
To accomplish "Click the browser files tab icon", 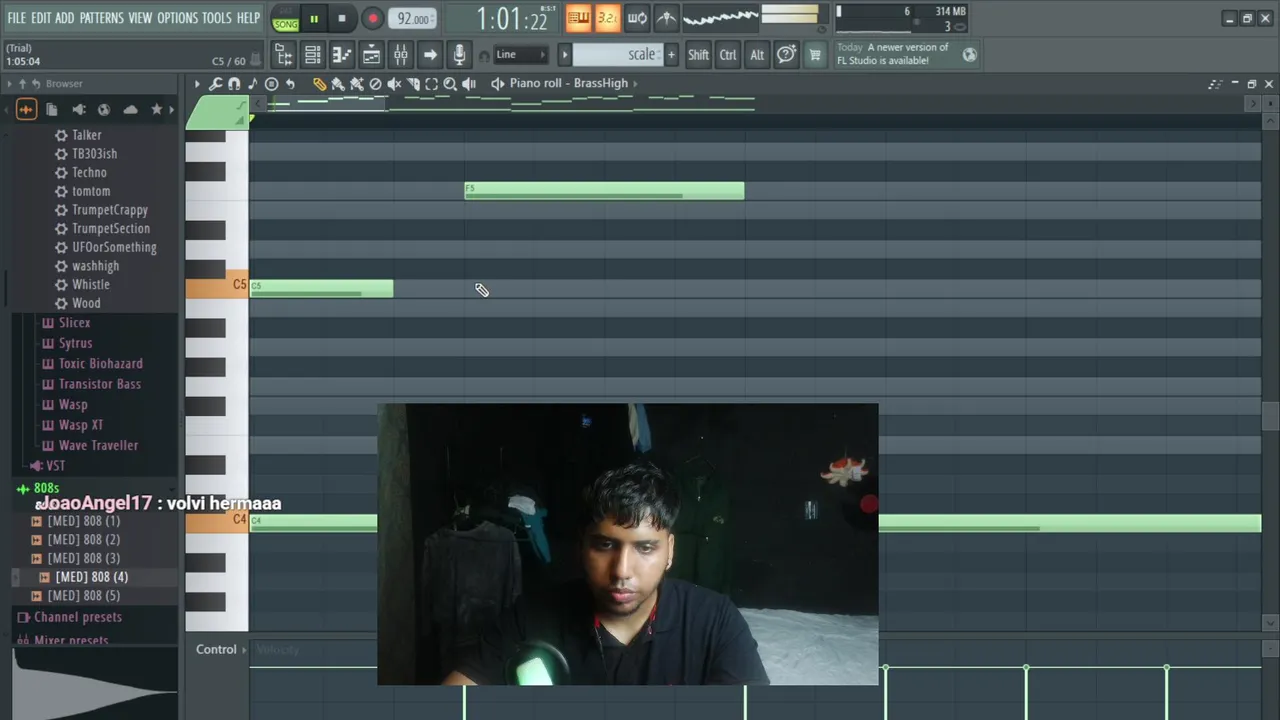I will (x=52, y=109).
